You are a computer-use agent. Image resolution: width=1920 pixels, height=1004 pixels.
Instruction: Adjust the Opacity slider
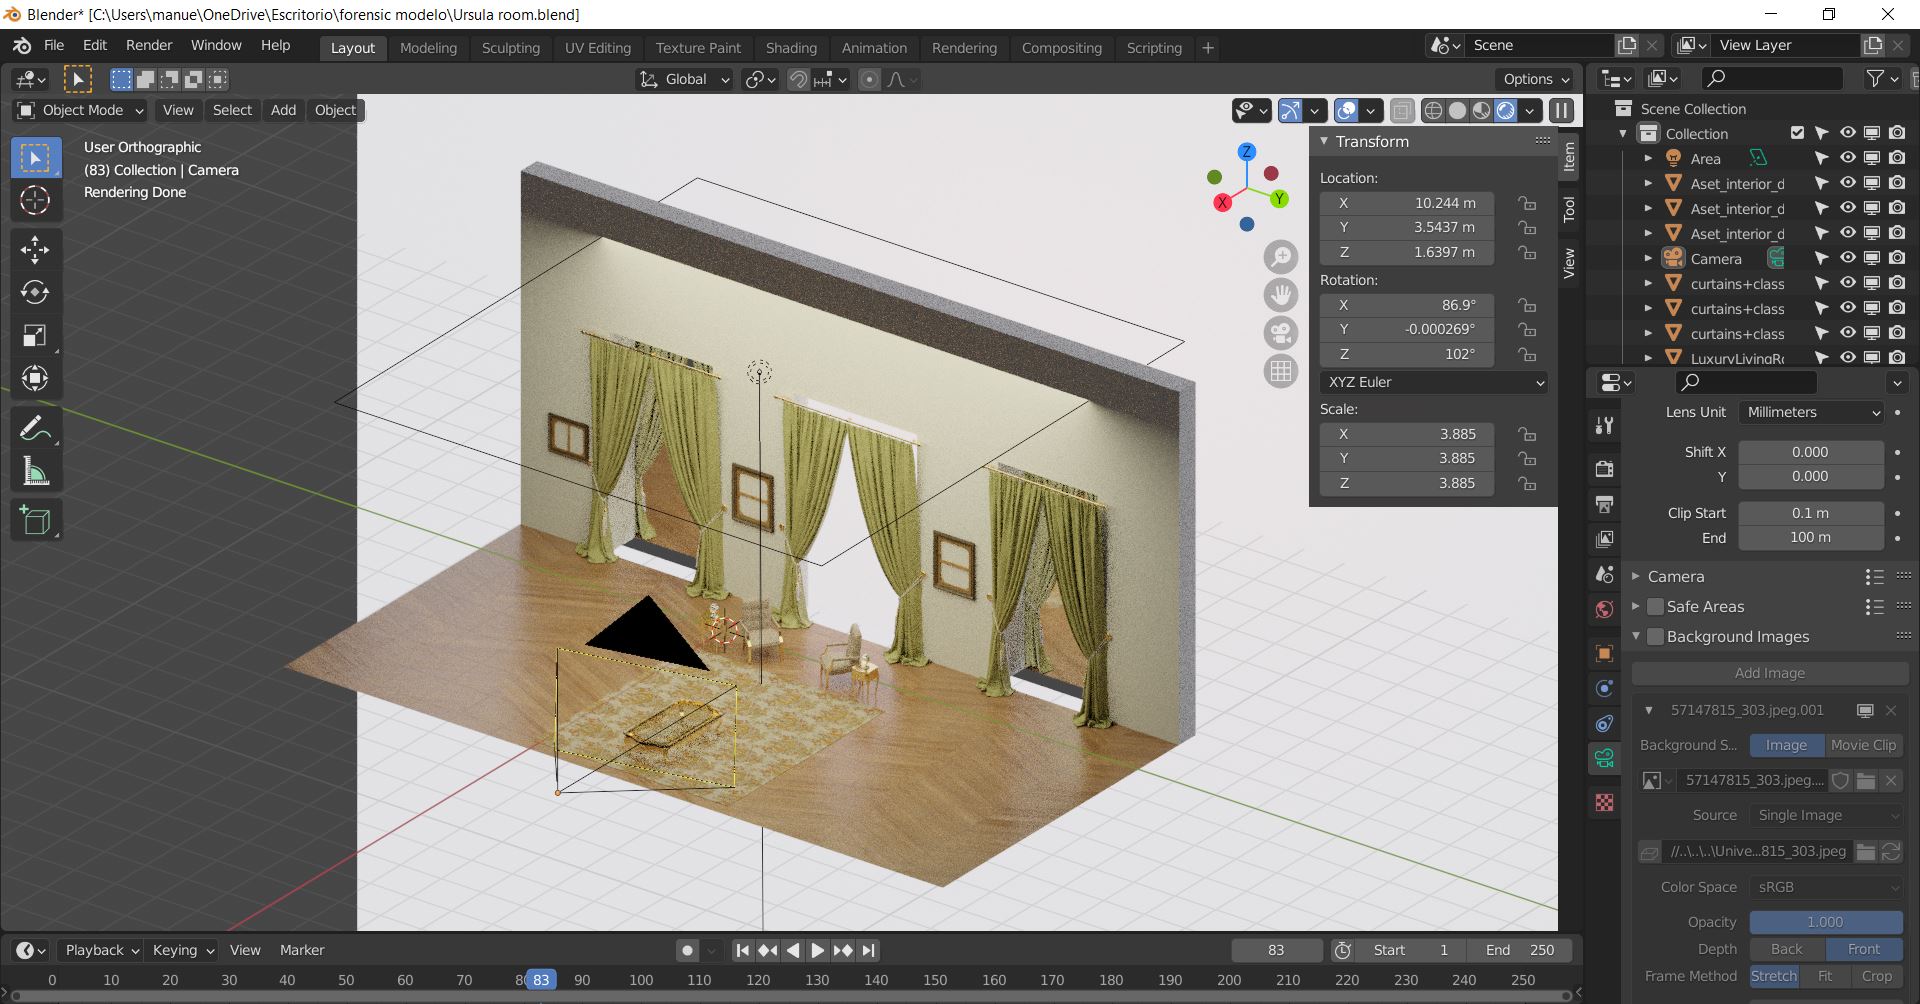pos(1825,922)
